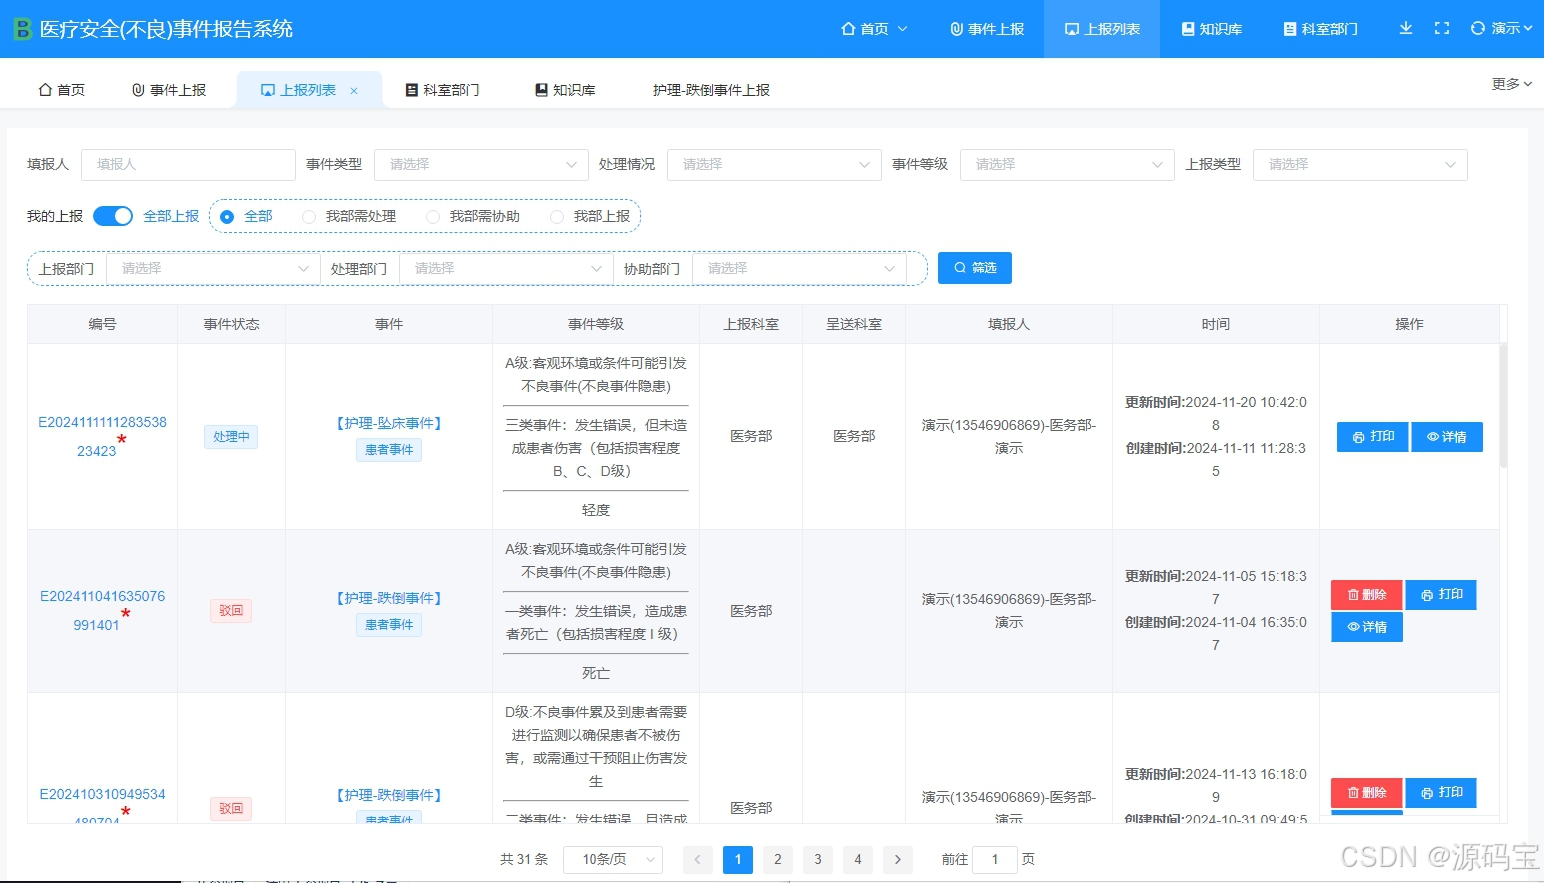Select the 全部 radio option

(246, 216)
